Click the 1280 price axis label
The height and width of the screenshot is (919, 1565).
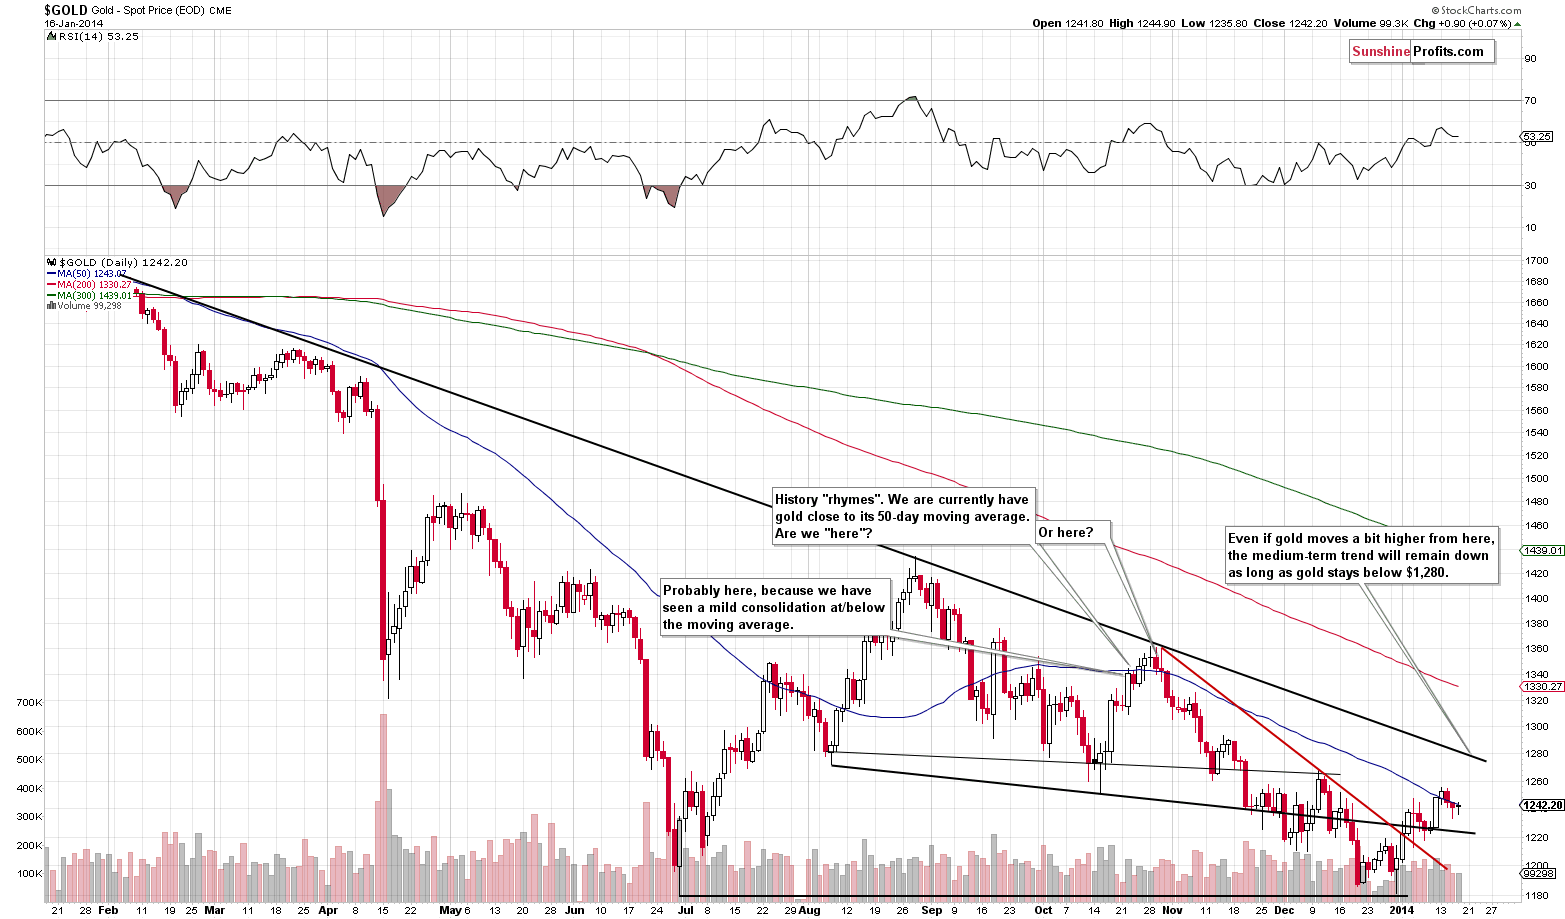pos(1537,755)
